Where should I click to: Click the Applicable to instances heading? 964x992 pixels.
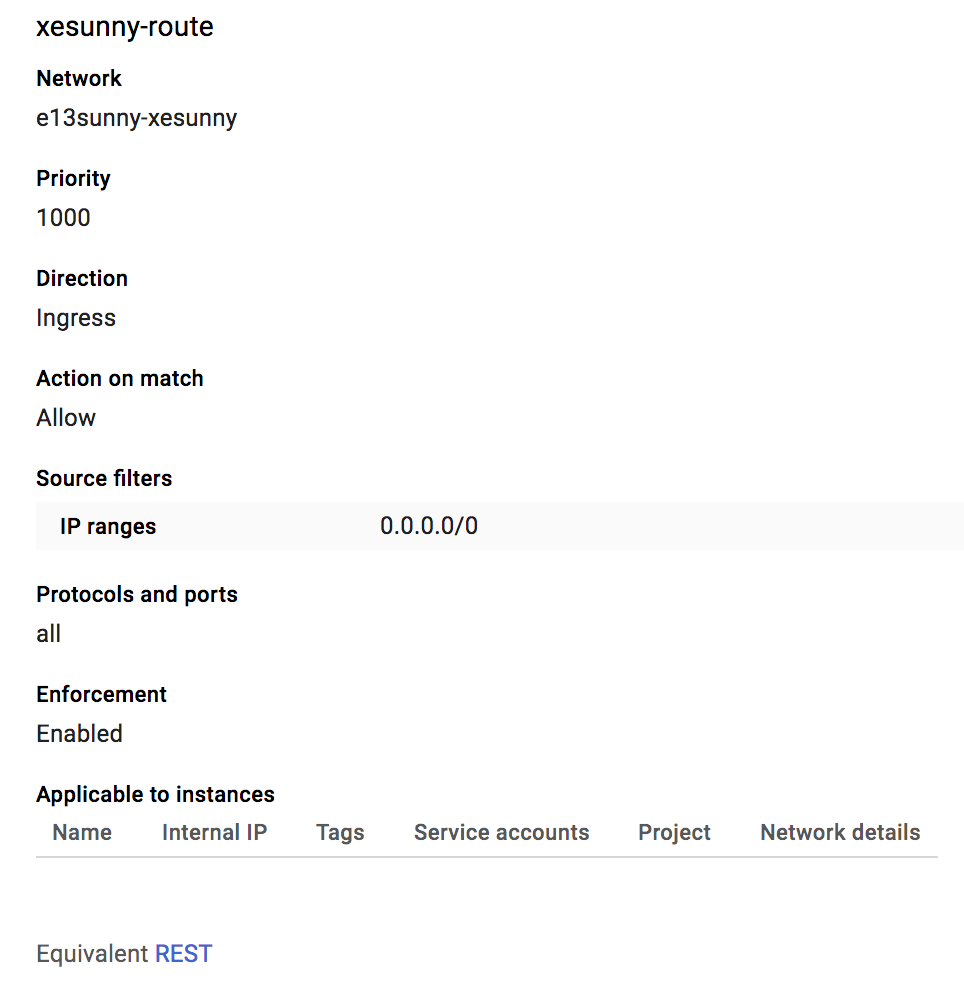[x=155, y=794]
